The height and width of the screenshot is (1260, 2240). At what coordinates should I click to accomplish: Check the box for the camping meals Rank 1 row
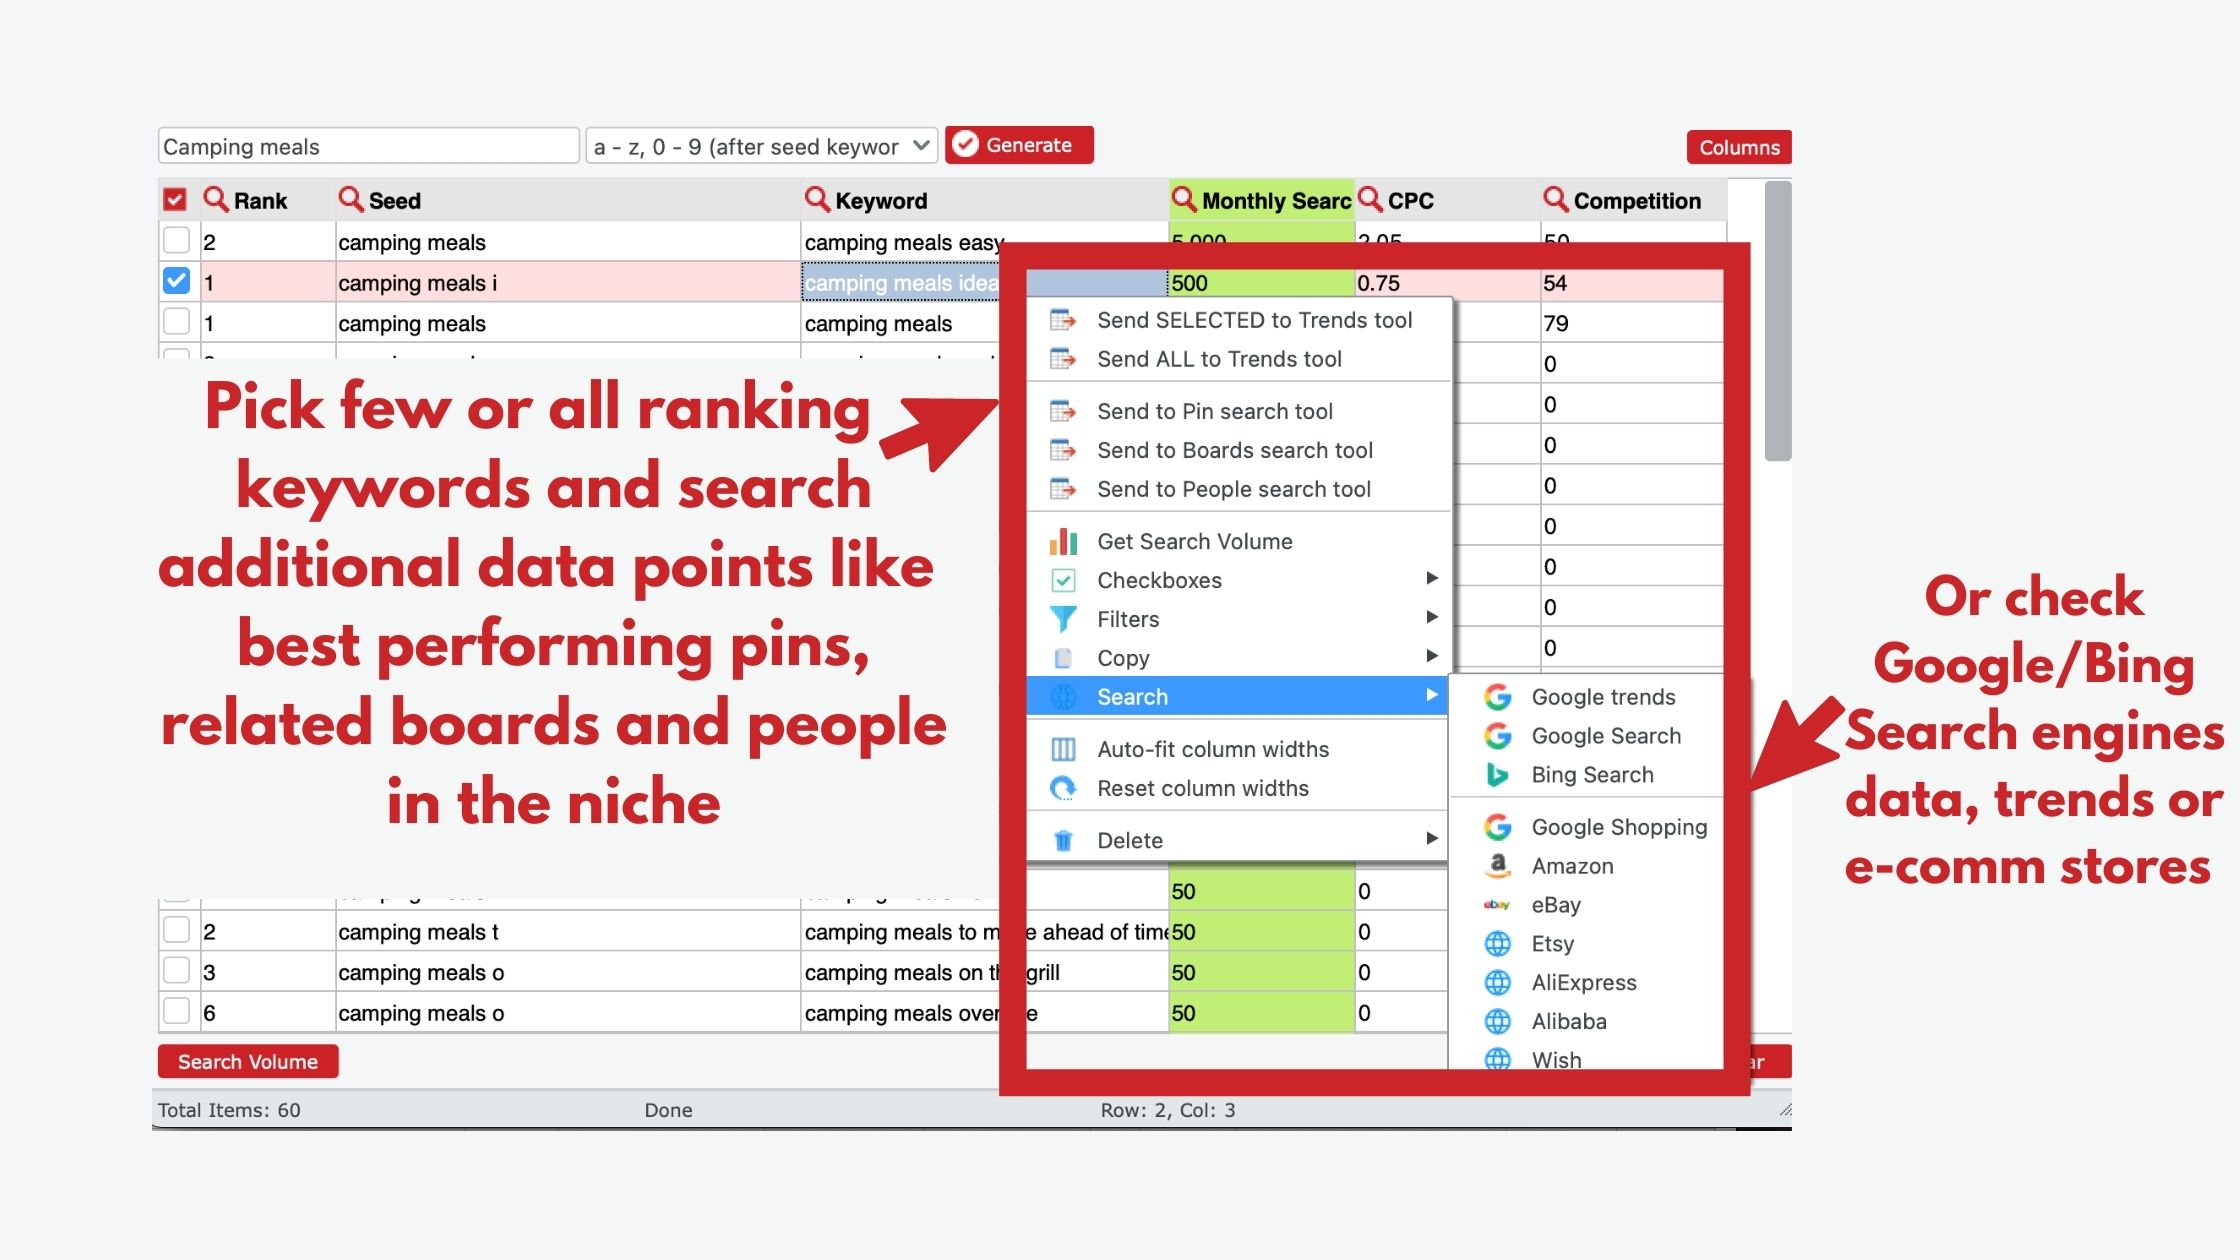(x=176, y=321)
